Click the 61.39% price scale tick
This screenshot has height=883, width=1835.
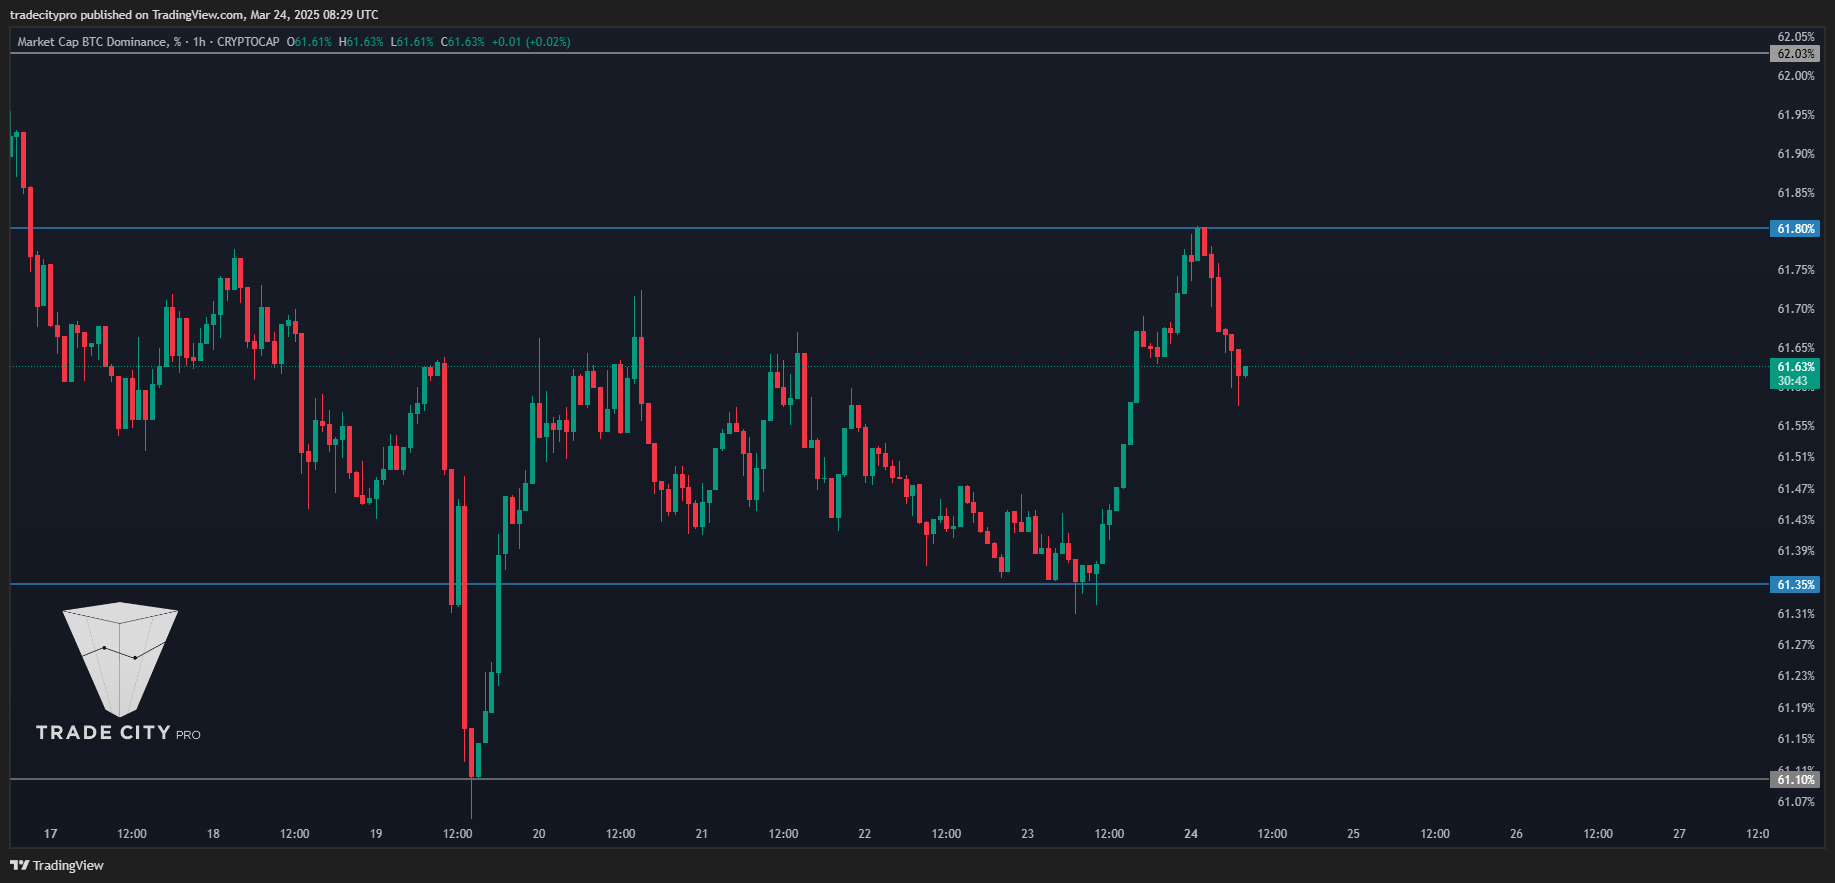coord(1795,551)
